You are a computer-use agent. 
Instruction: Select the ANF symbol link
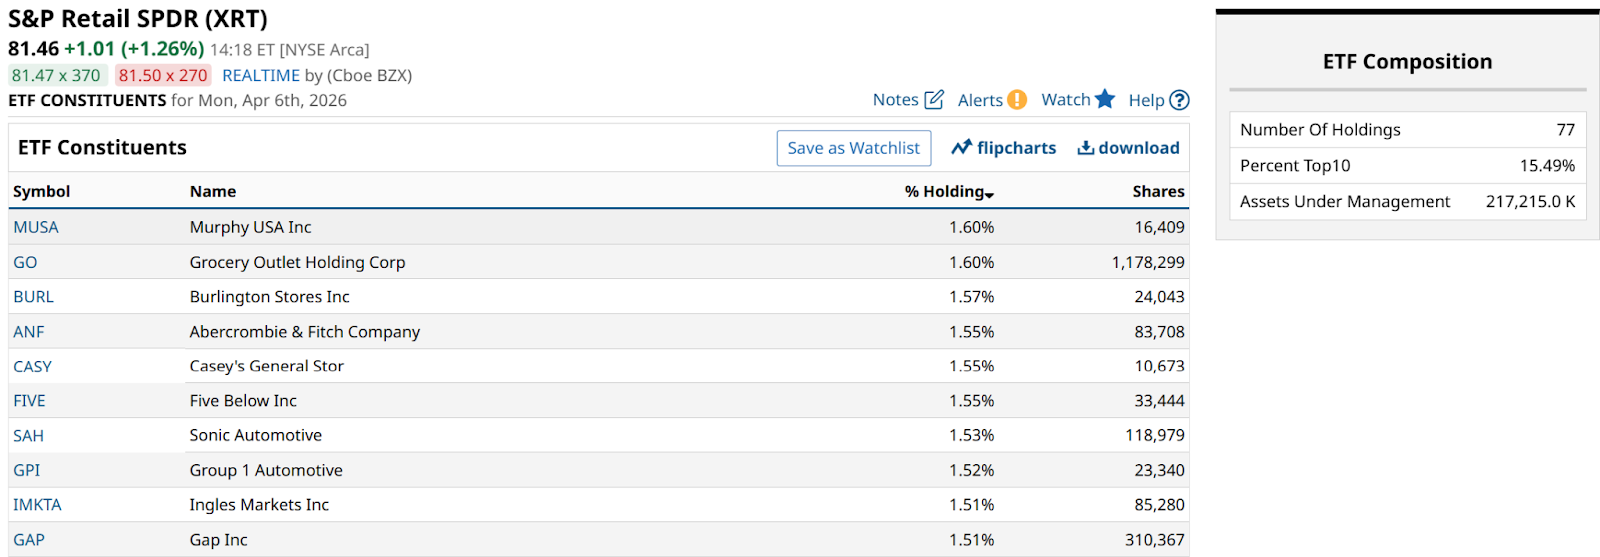pos(29,332)
